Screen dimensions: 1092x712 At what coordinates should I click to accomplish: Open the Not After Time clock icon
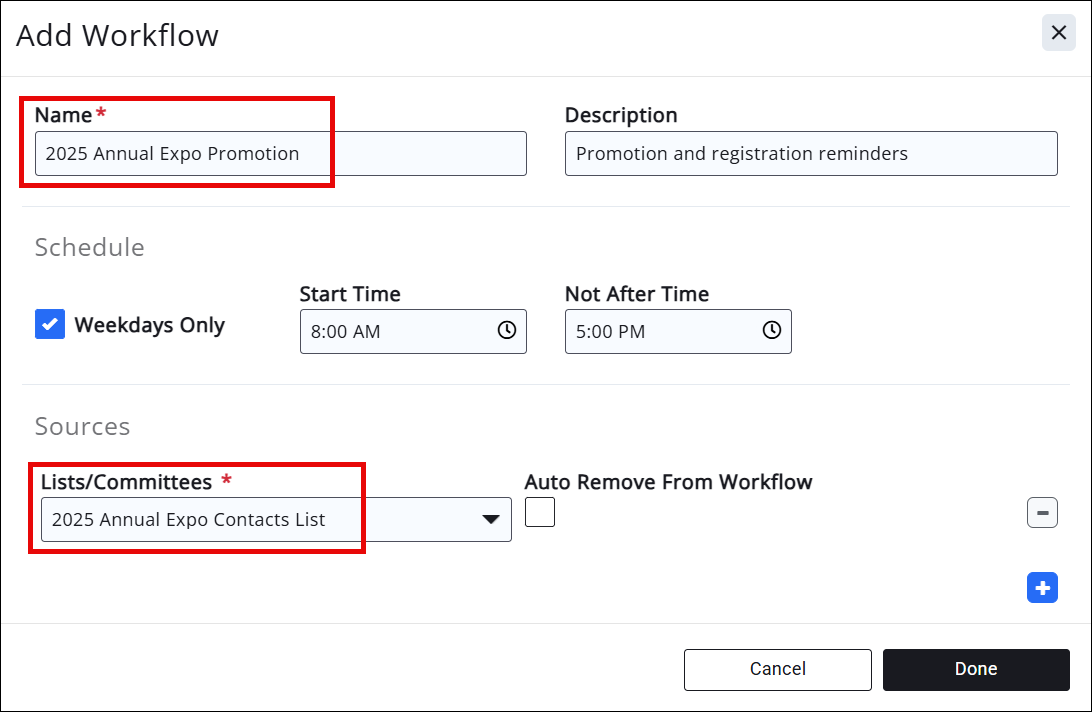[772, 330]
